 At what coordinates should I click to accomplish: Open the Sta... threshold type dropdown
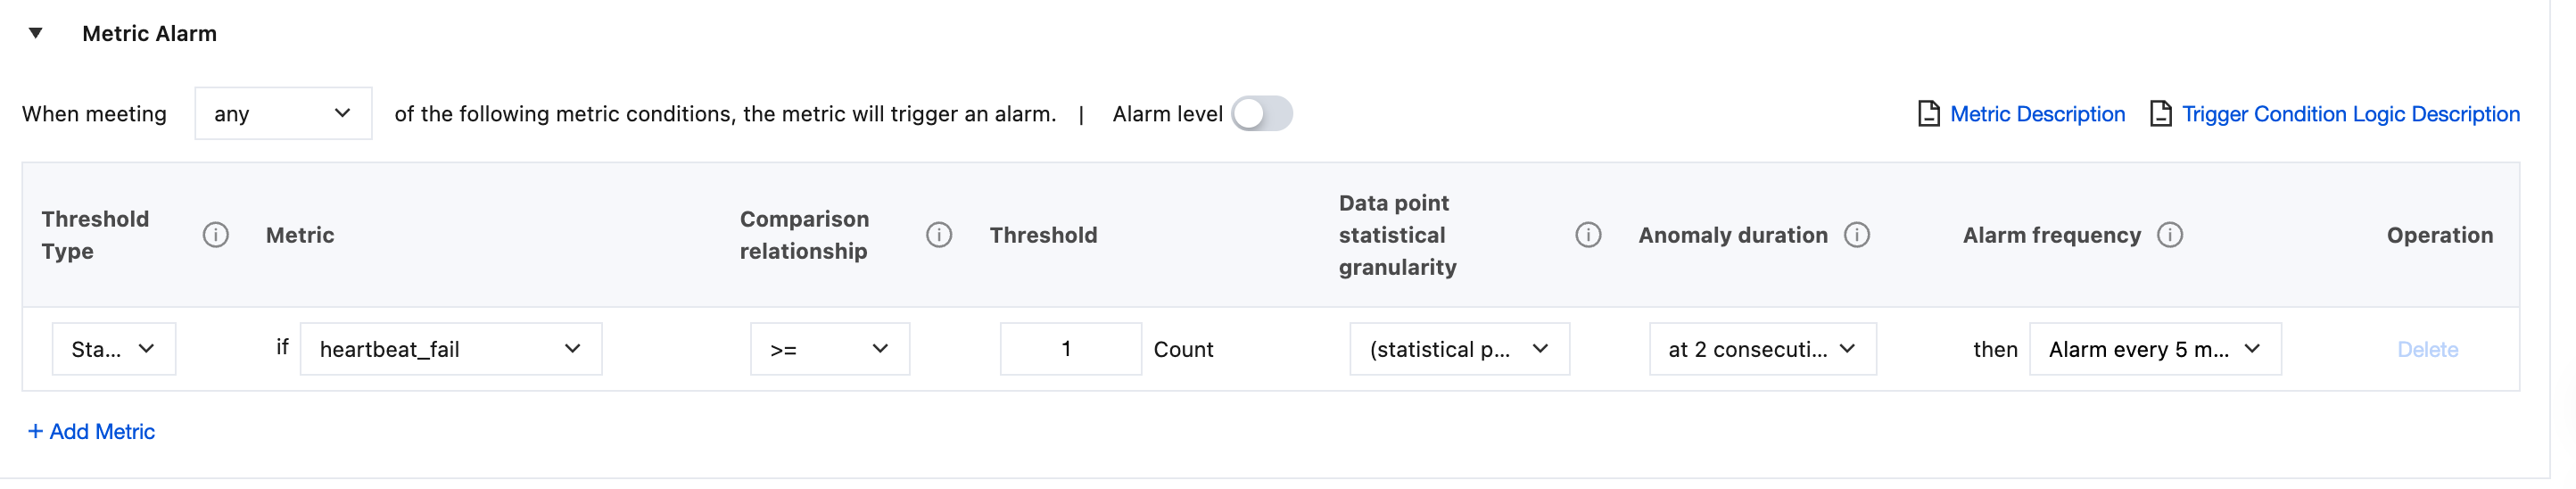114,349
